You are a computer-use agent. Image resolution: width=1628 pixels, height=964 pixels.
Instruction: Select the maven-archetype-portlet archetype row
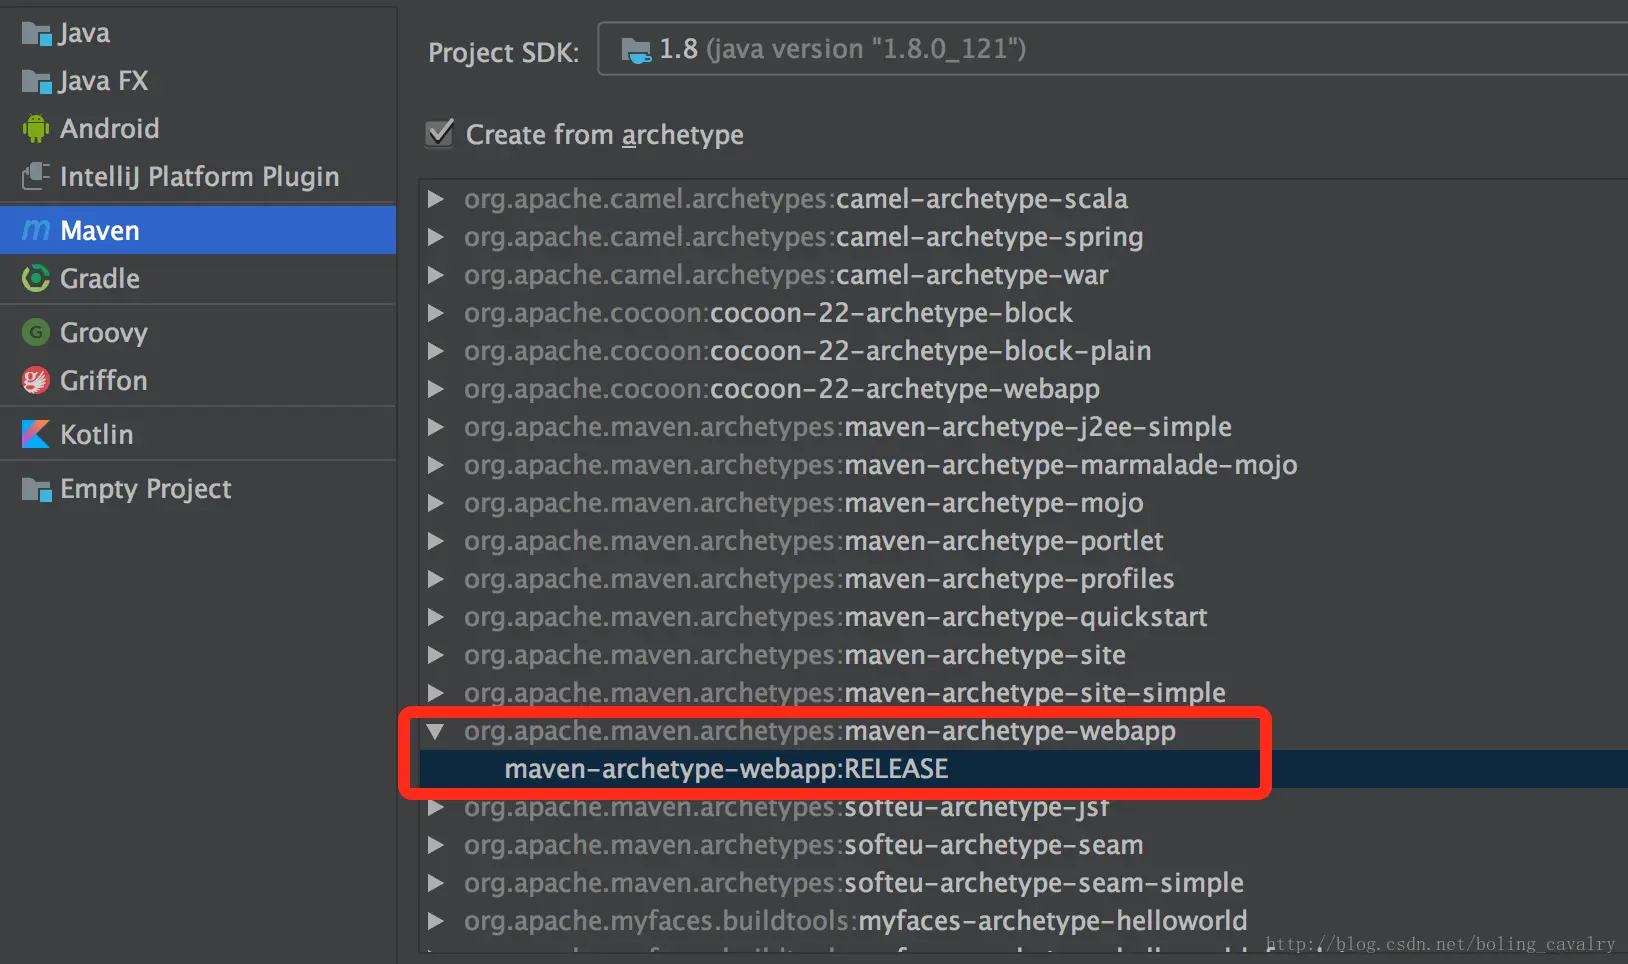click(1023, 541)
